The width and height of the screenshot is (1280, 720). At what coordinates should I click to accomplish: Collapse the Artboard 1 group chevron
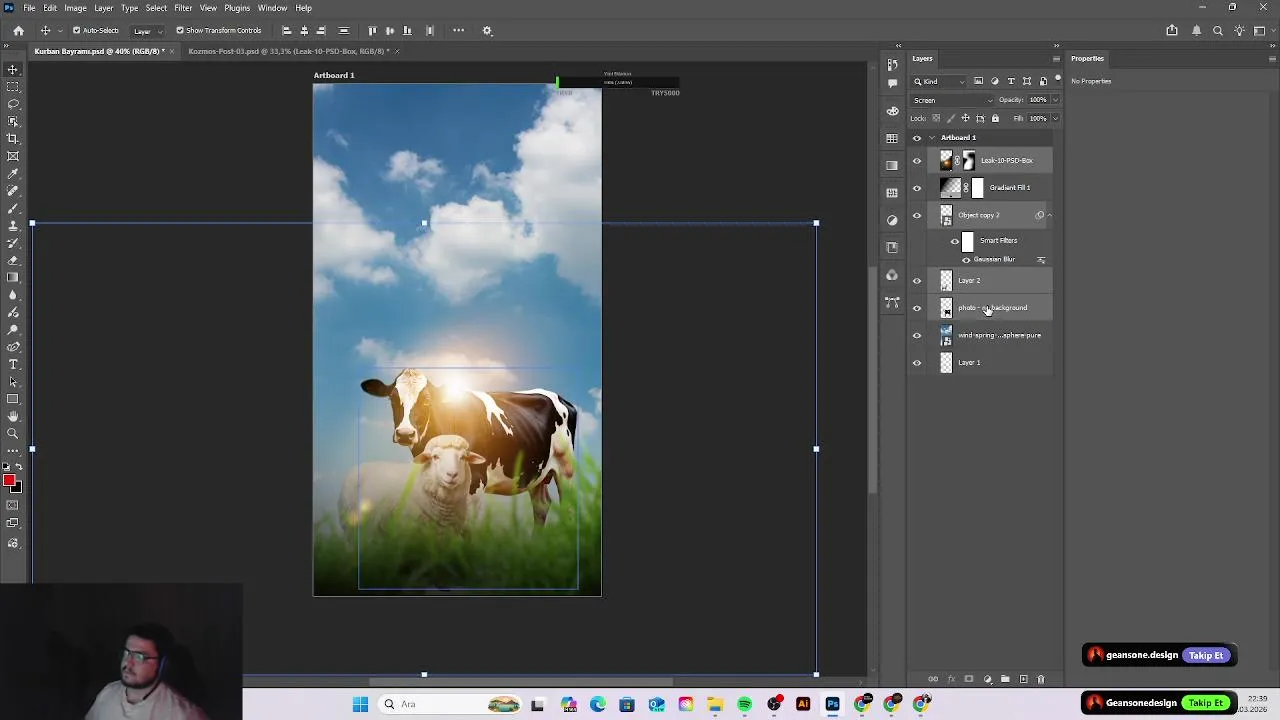pos(932,138)
